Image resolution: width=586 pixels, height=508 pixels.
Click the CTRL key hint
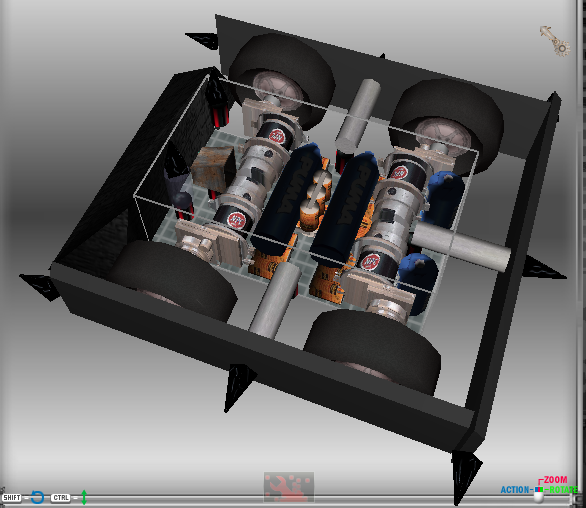[61, 498]
